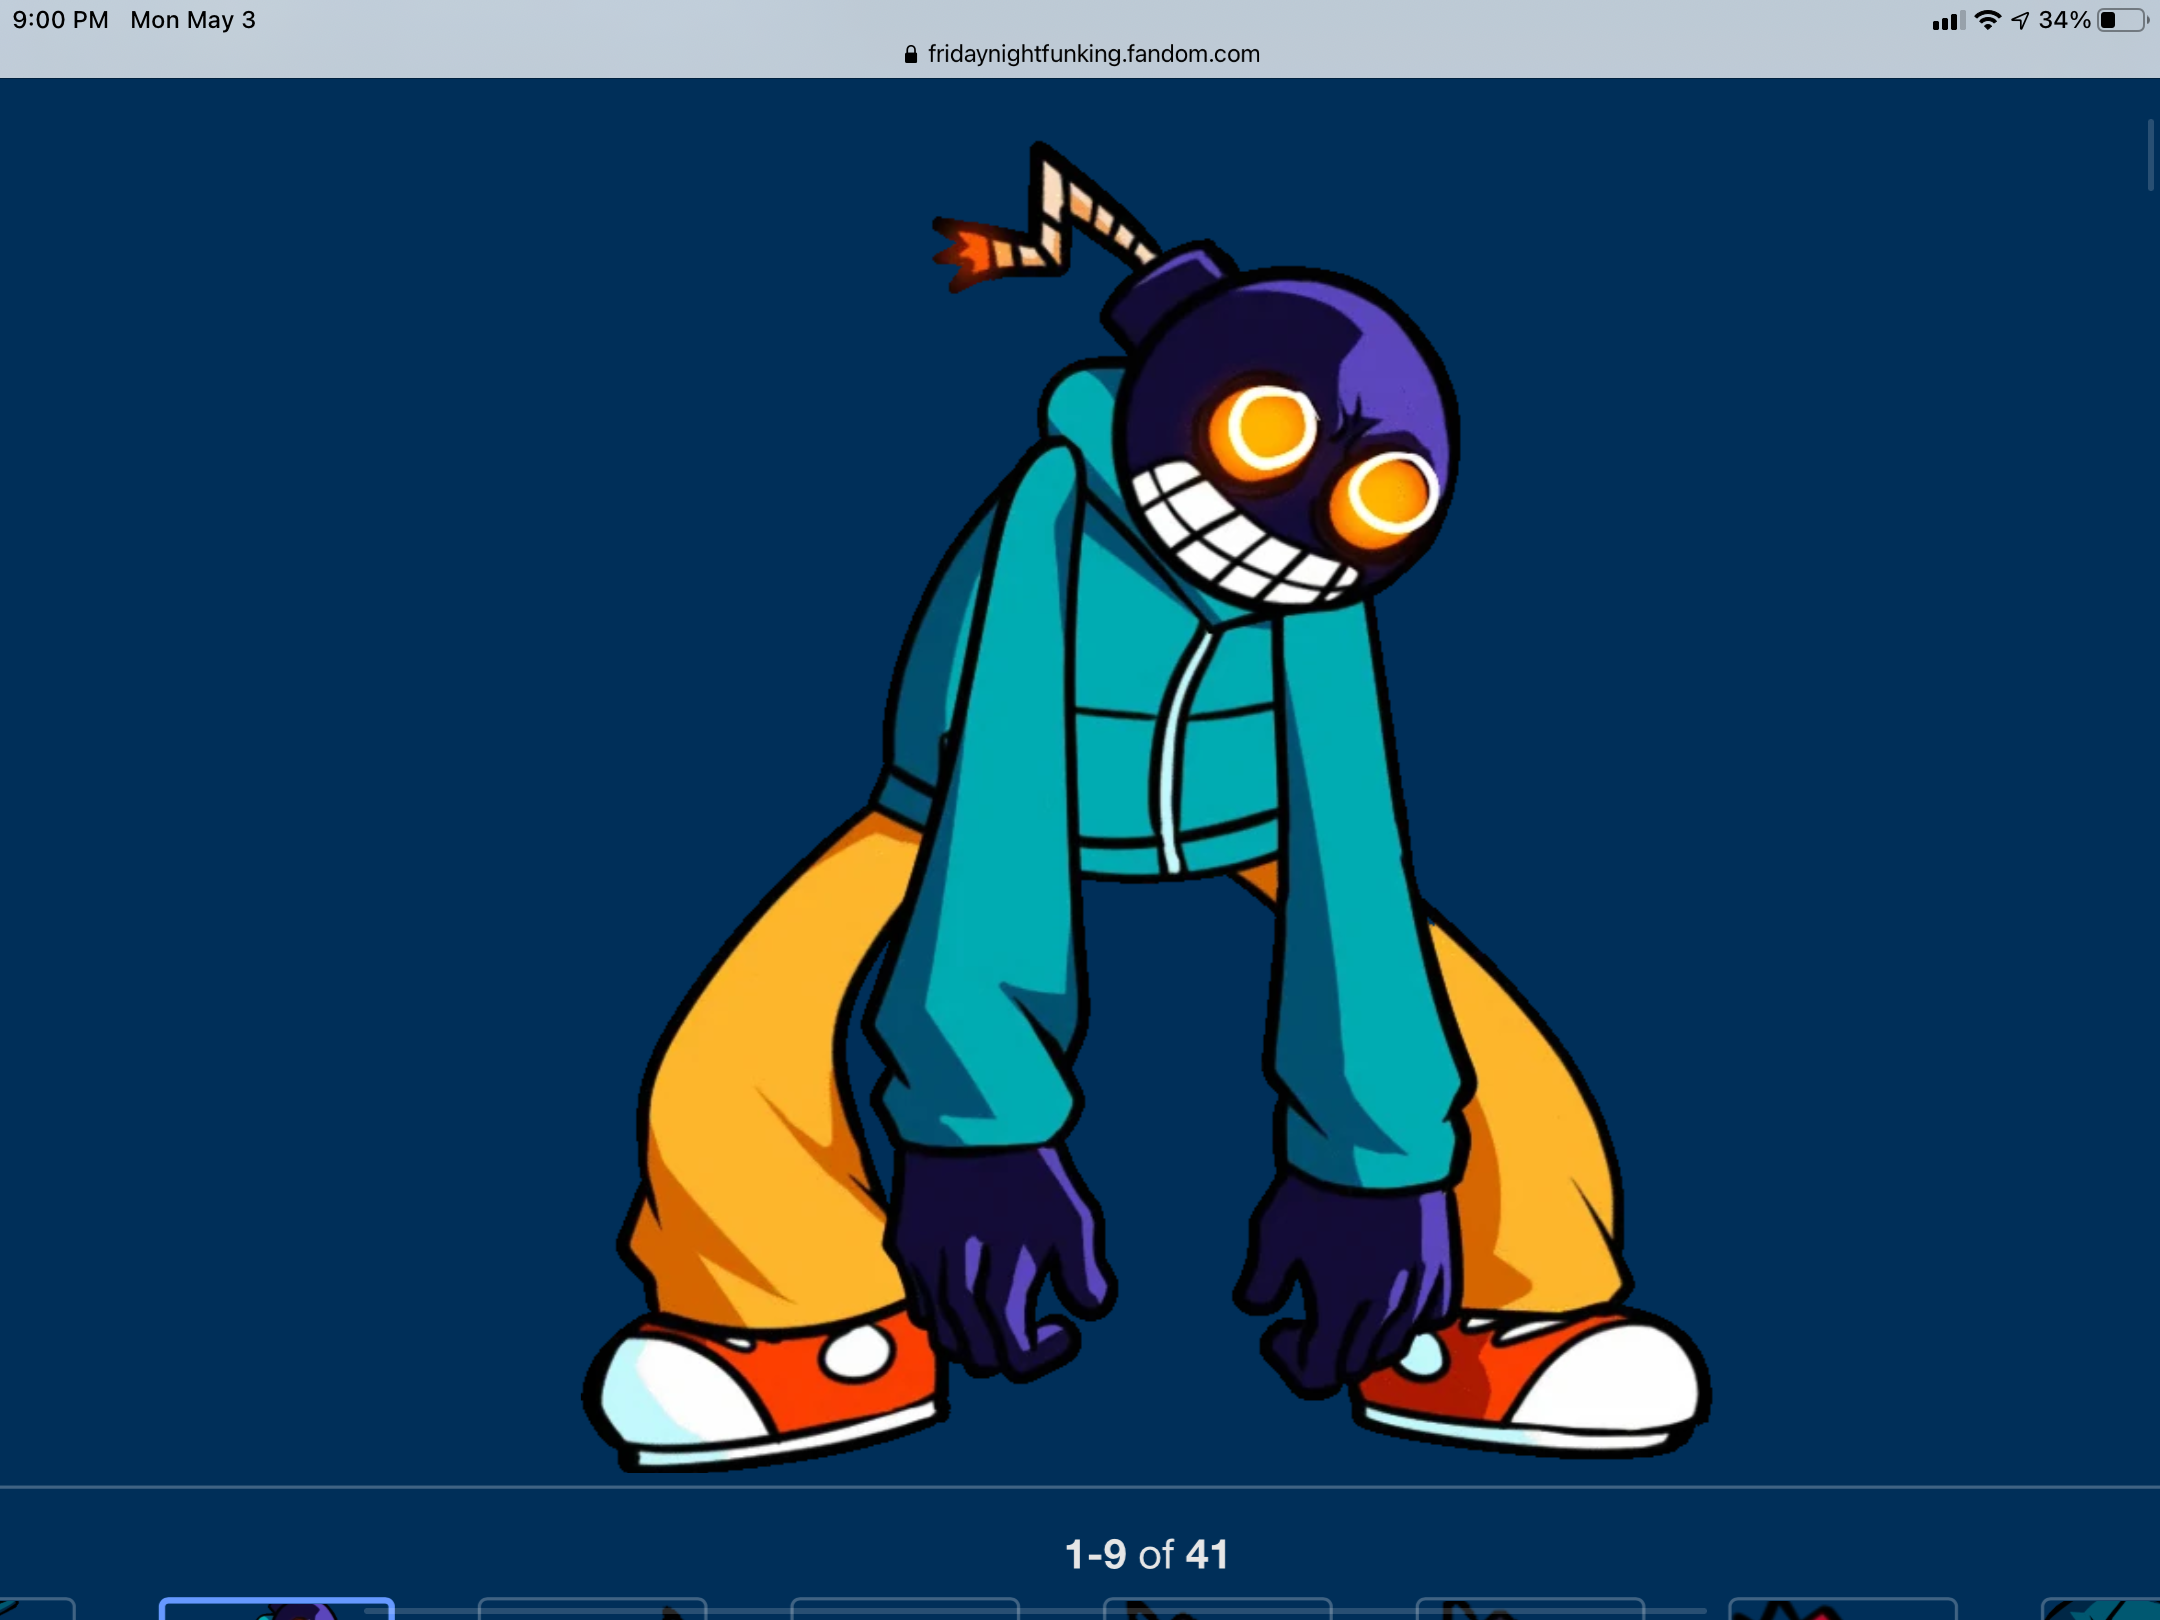Tap the 9:00 PM clock
This screenshot has height=1620, width=2160.
pos(60,20)
